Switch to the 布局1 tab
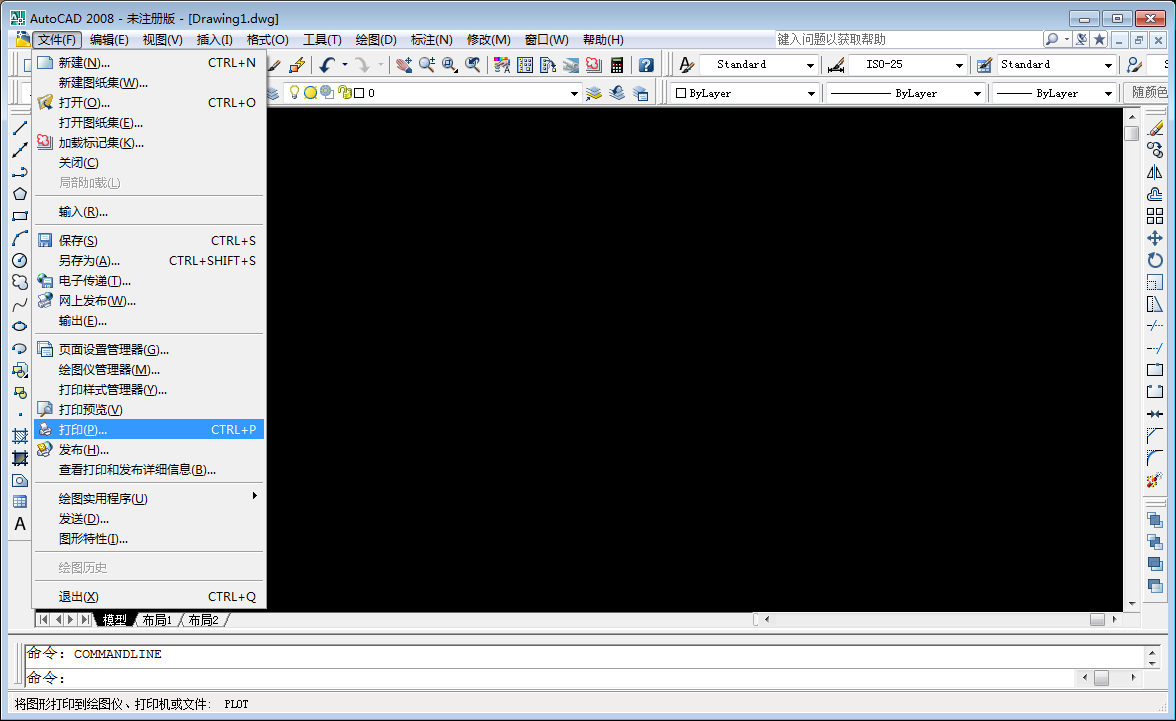Viewport: 1176px width, 721px height. (x=156, y=619)
